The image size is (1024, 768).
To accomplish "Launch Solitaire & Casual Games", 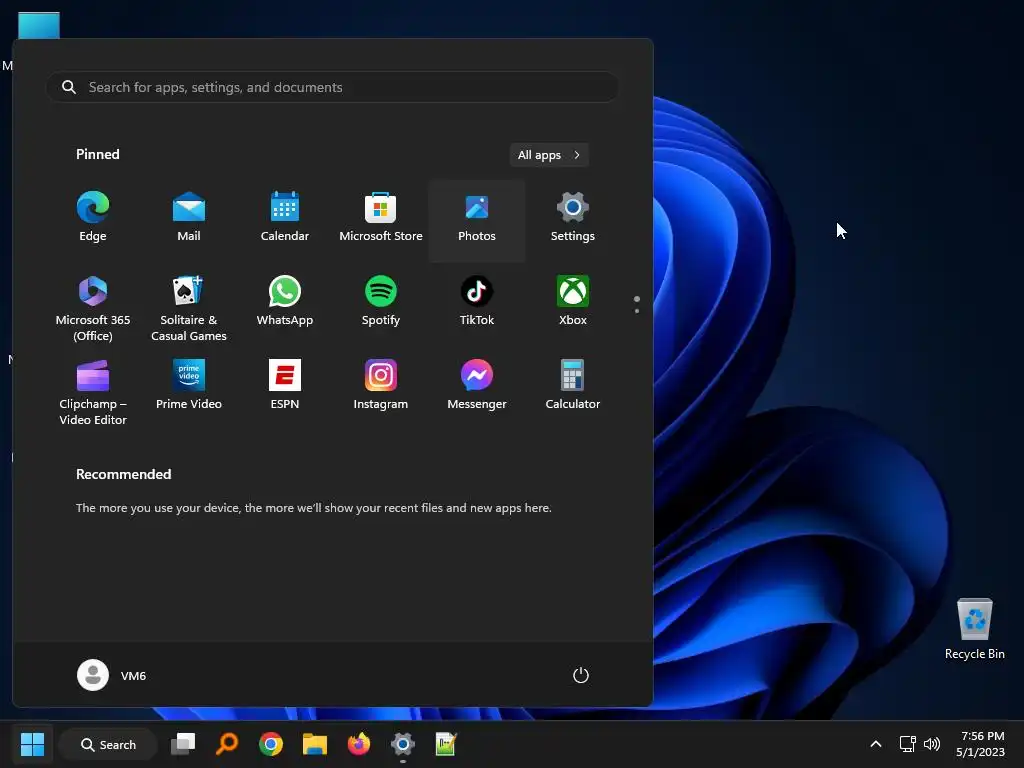I will tap(189, 308).
